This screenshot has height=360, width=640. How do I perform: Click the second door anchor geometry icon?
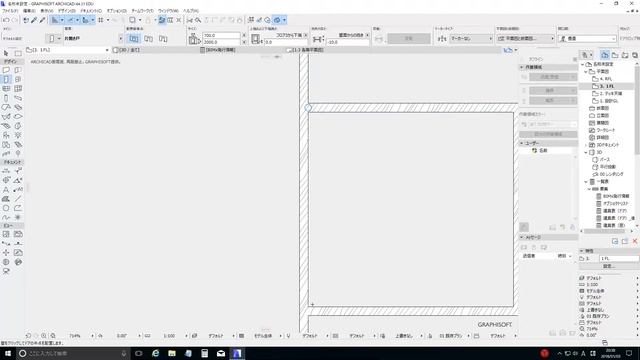(x=149, y=39)
